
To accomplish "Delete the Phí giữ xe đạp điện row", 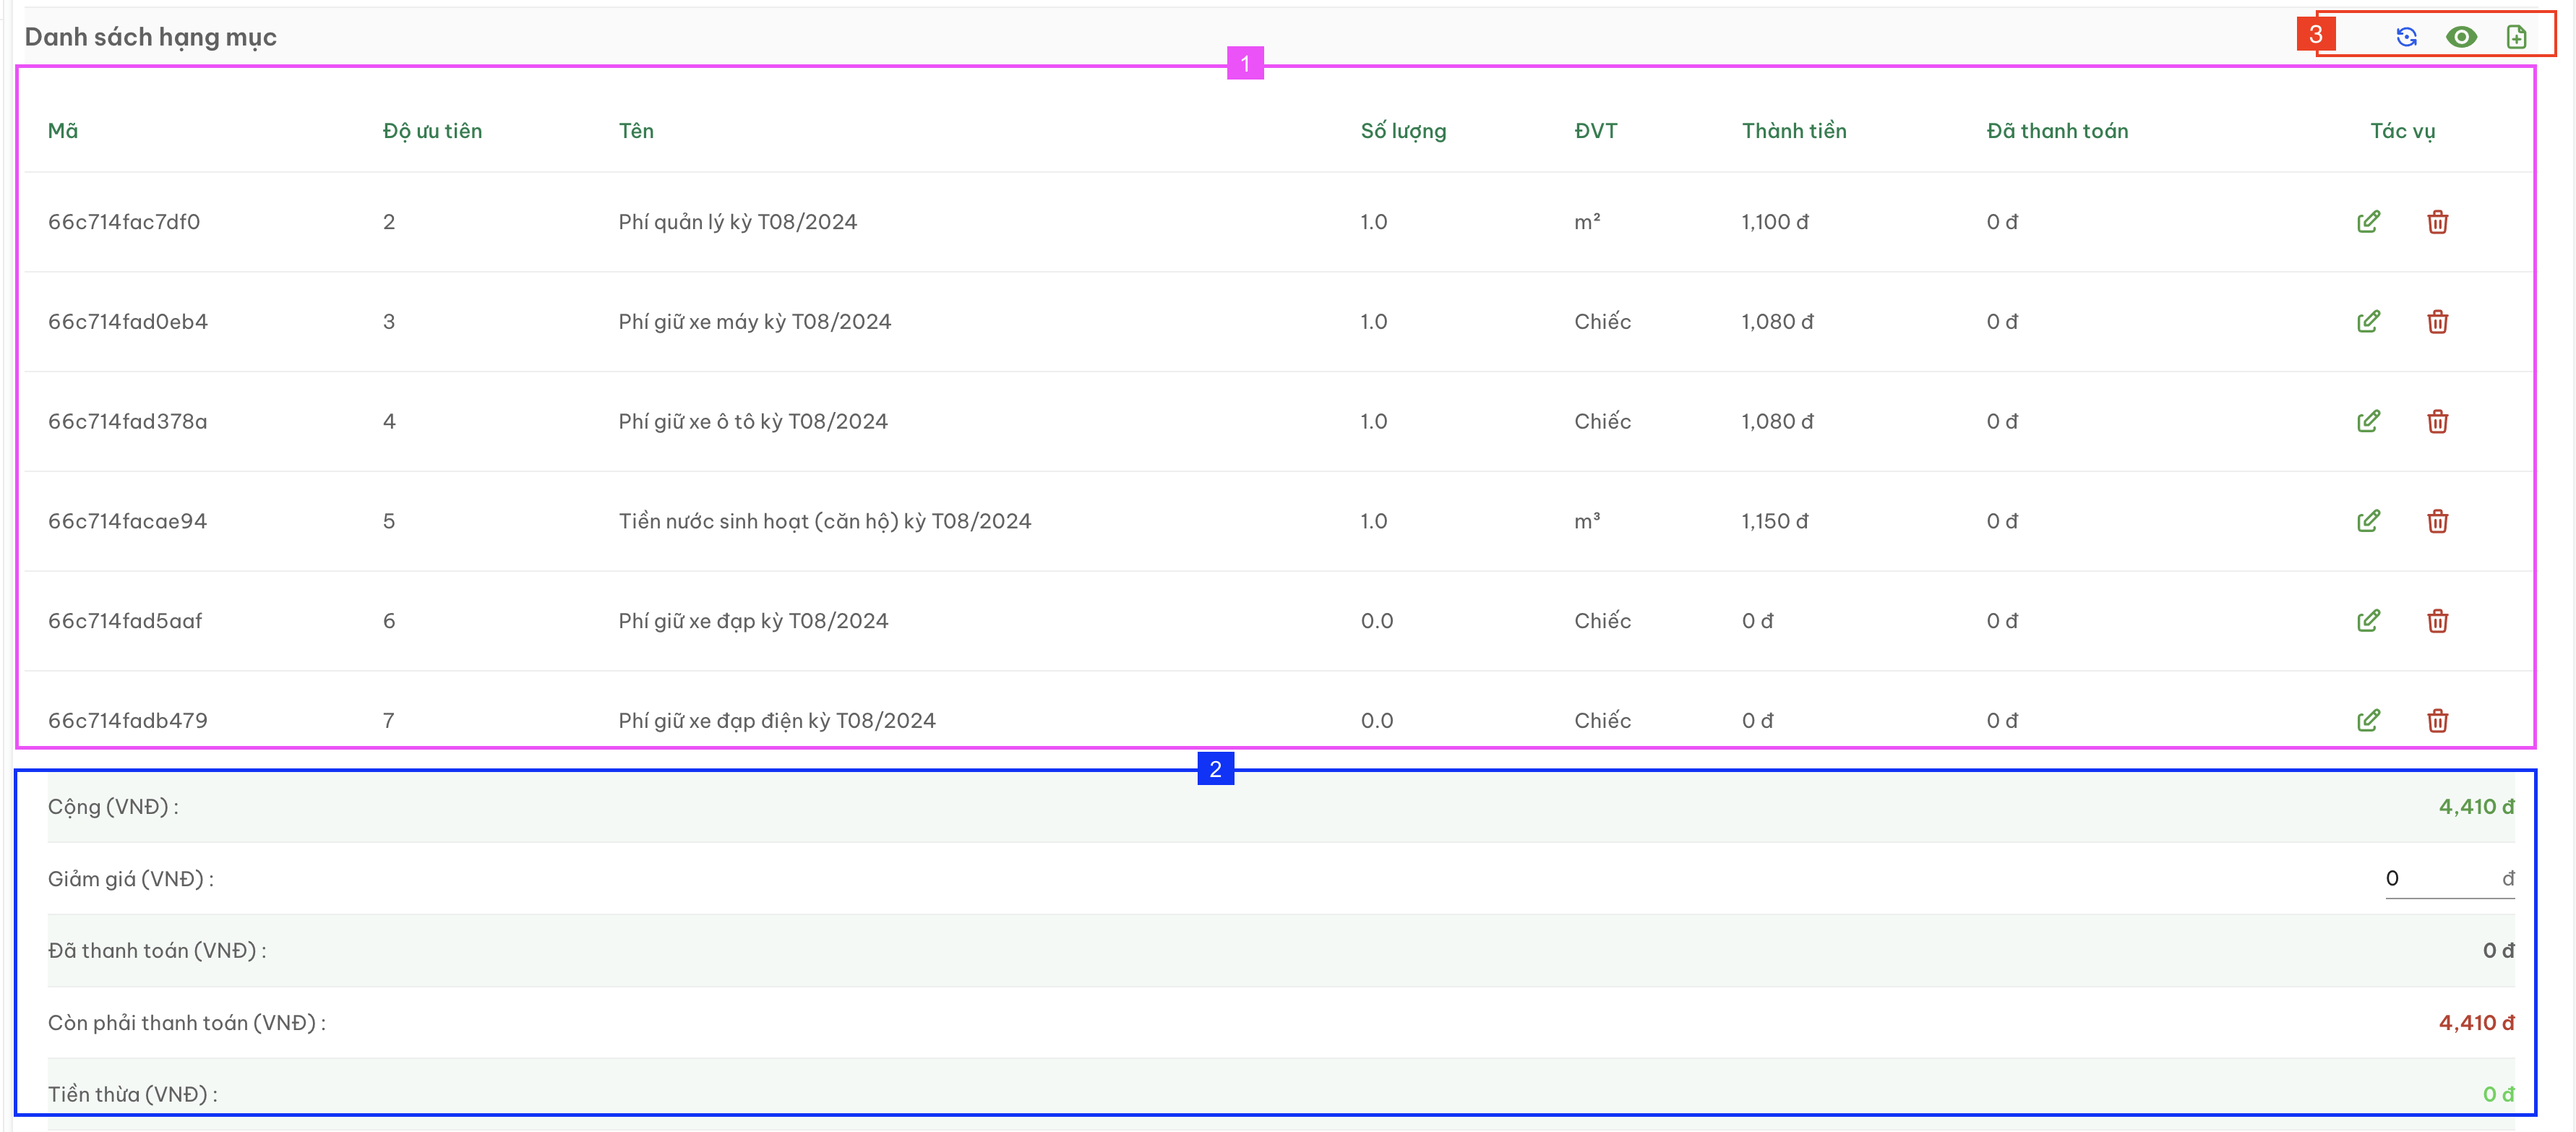I will 2437,721.
